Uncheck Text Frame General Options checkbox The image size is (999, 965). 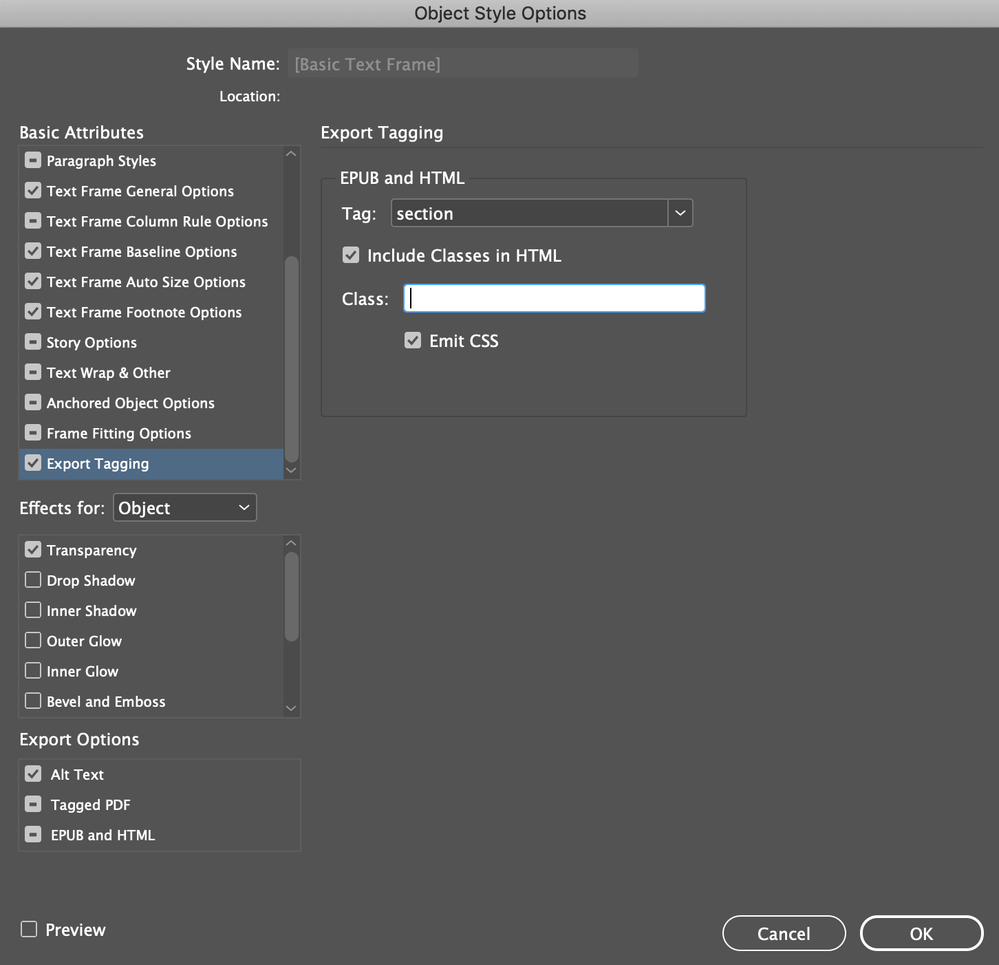pos(33,190)
